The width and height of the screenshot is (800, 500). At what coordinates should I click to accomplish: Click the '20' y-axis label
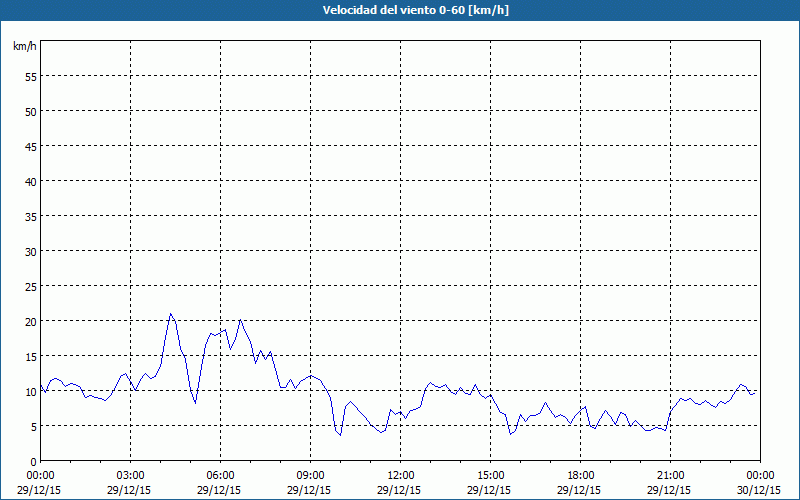coord(31,321)
